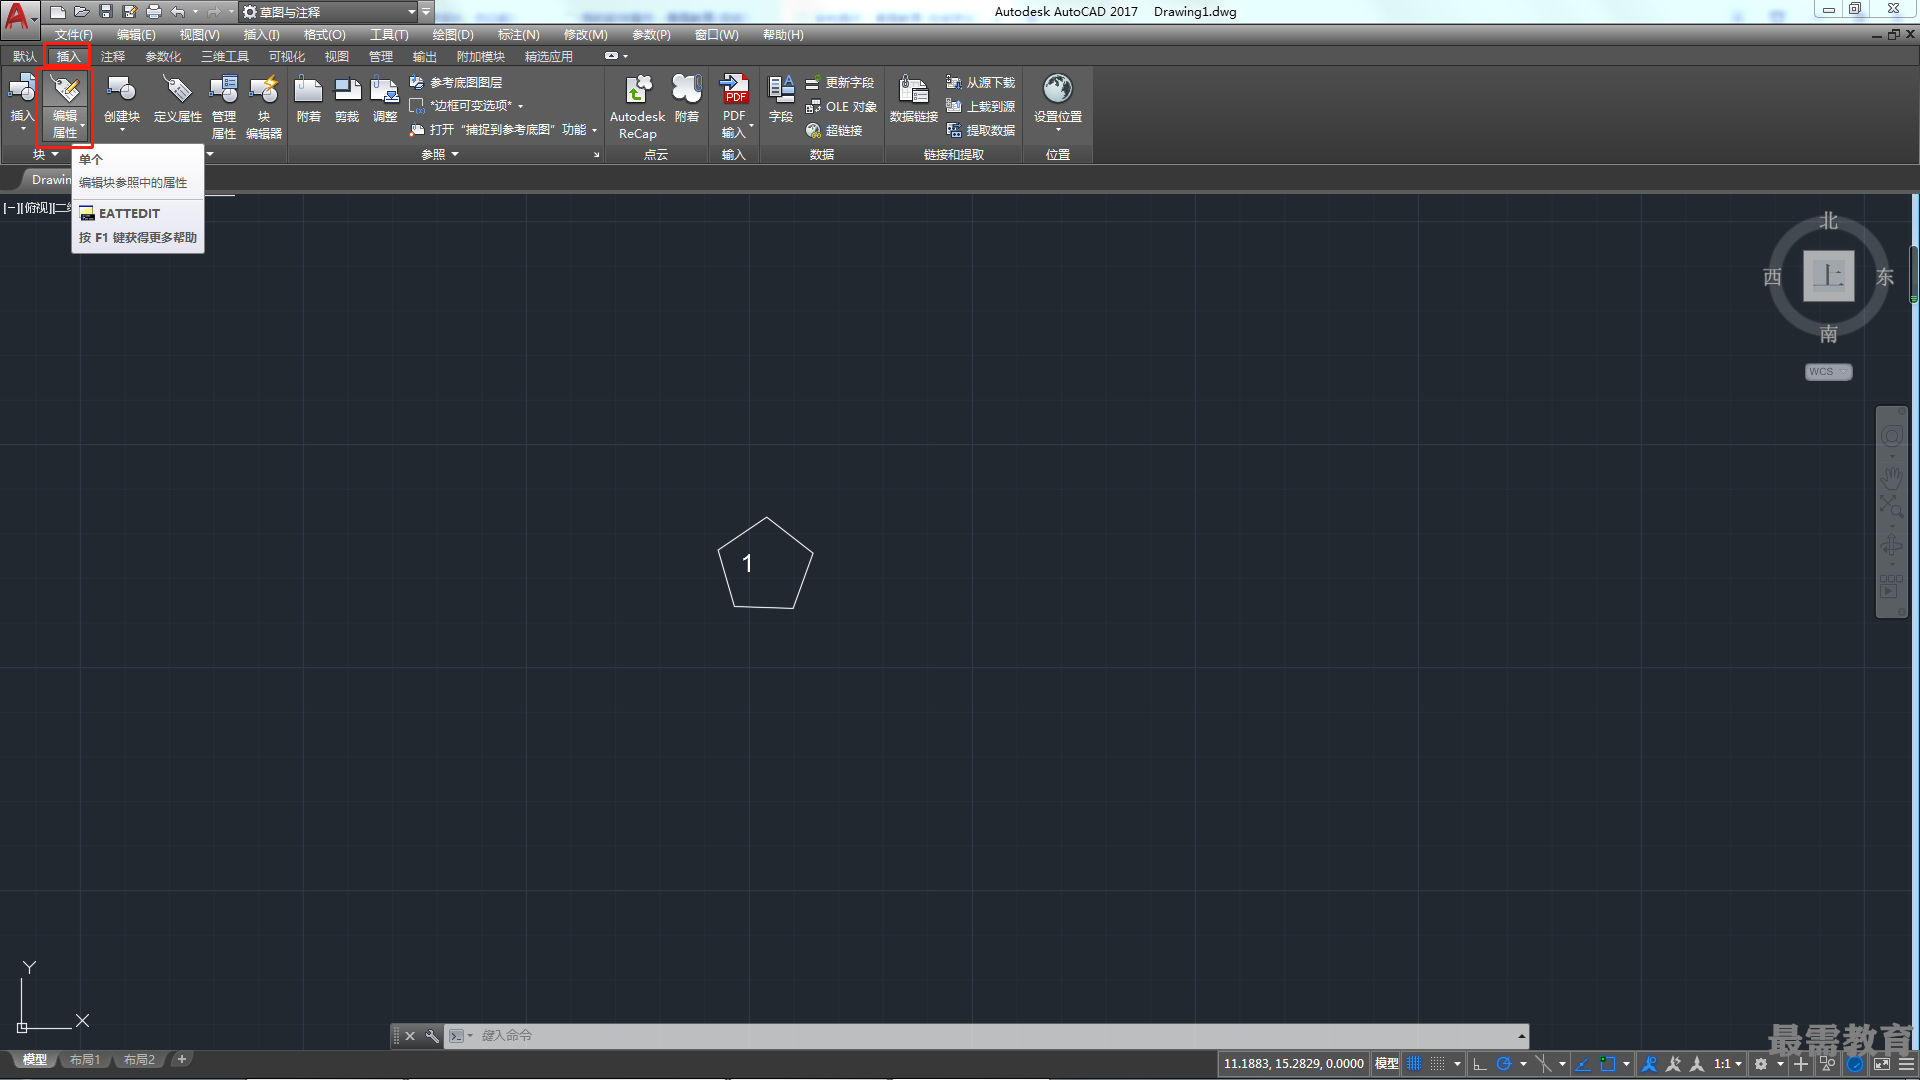Screen dimensions: 1920x1080
Task: Click the Hyperlink (超链接) tool
Action: coord(834,131)
